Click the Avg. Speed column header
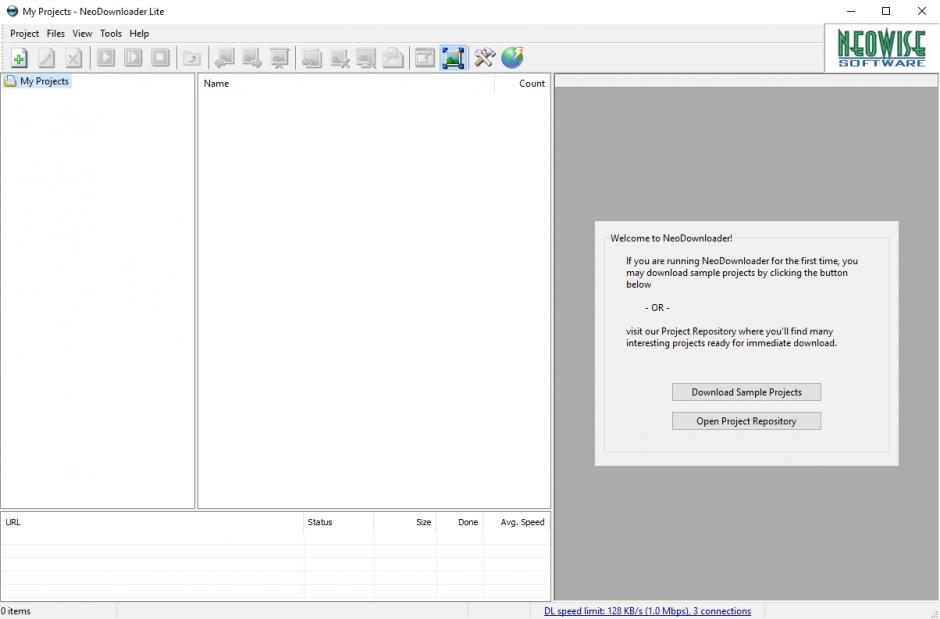 517,522
